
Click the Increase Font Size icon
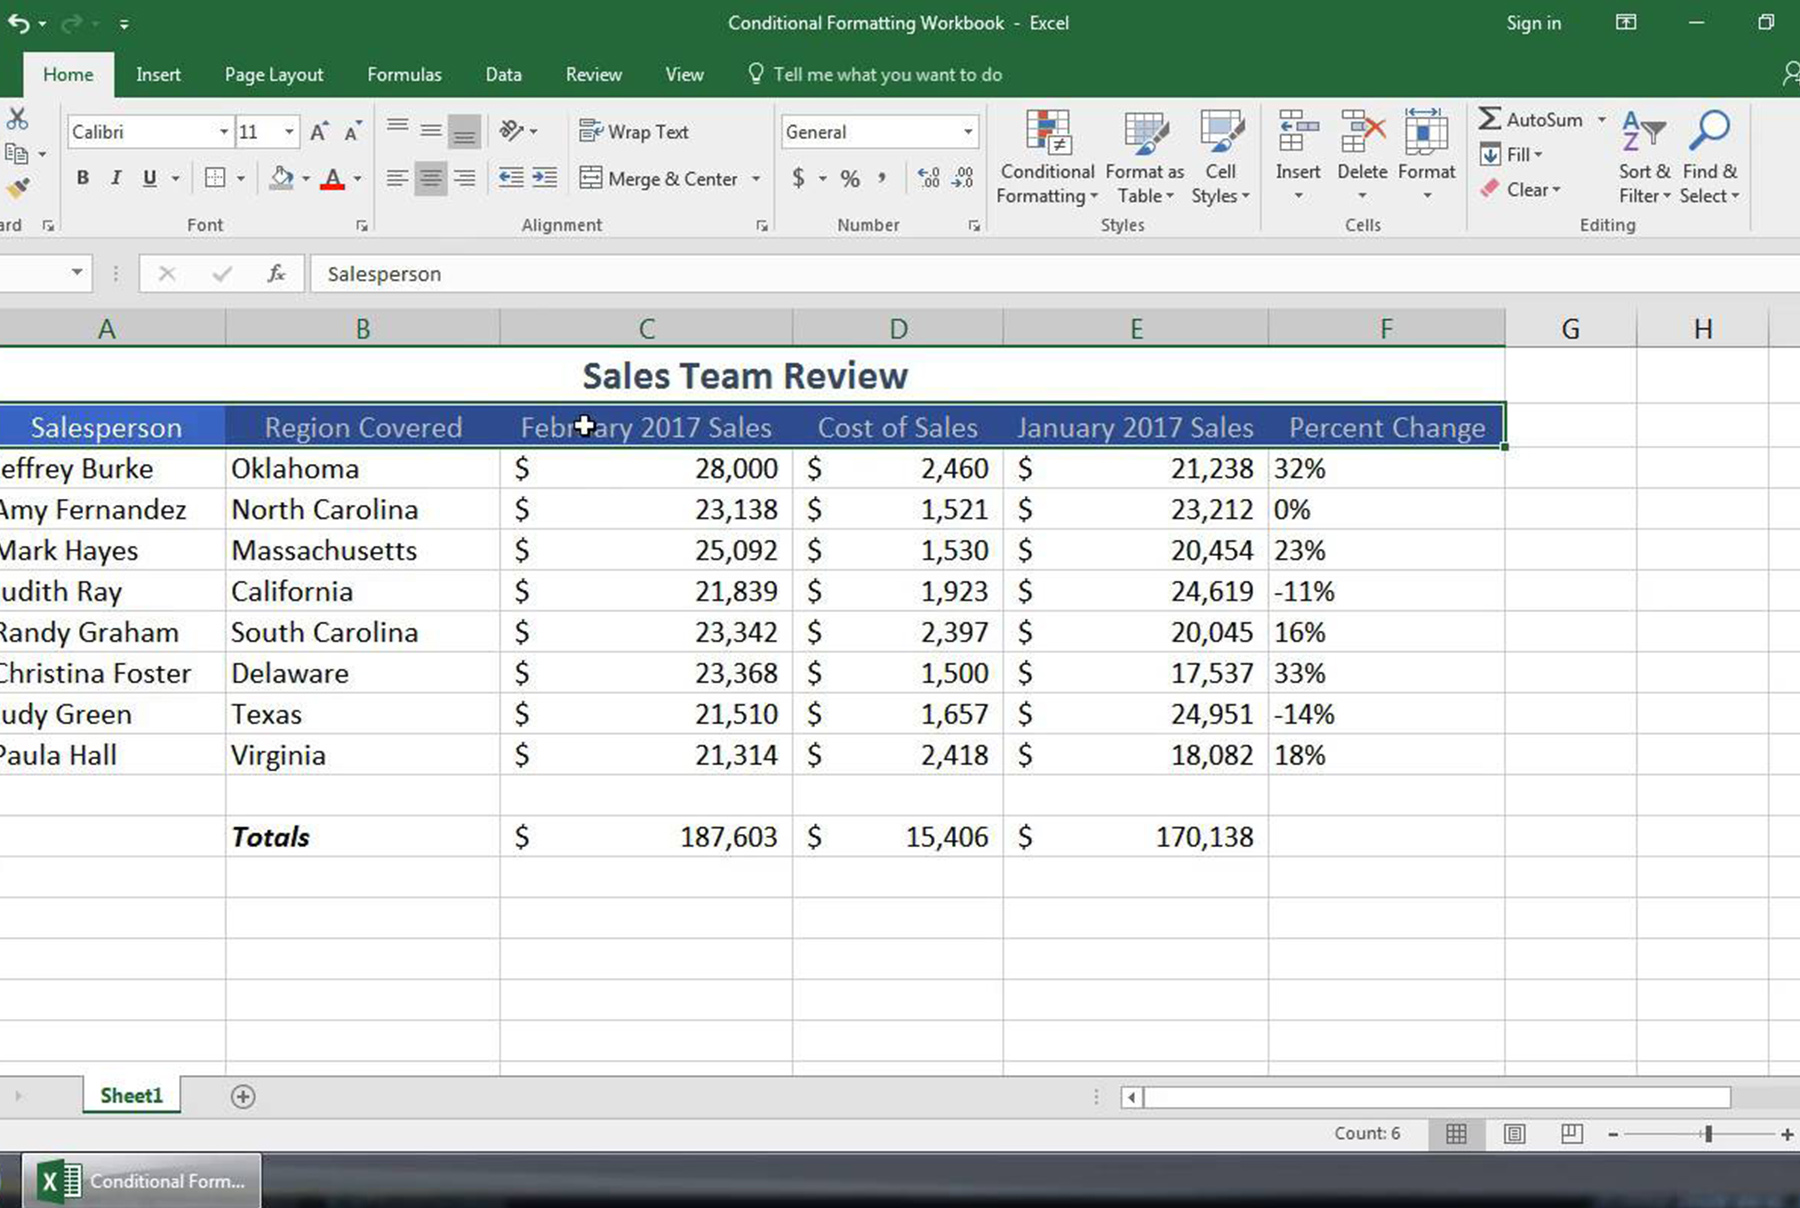click(x=319, y=132)
